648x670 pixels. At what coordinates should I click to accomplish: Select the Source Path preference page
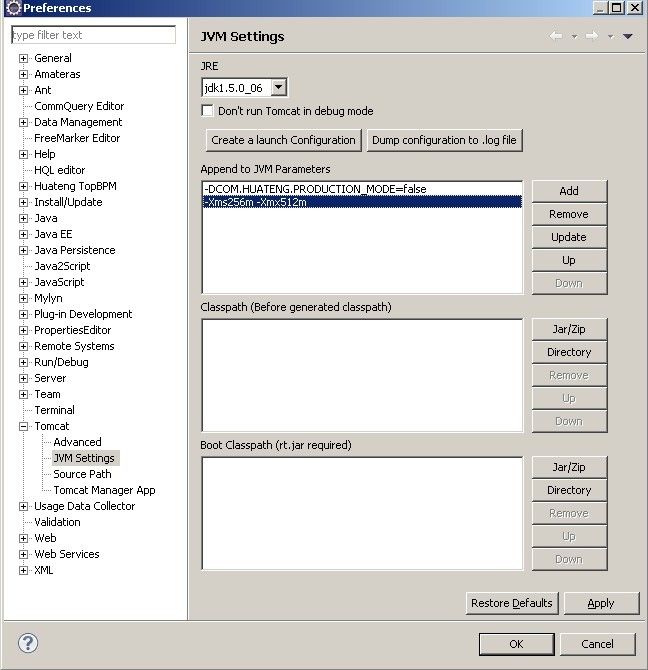[82, 474]
